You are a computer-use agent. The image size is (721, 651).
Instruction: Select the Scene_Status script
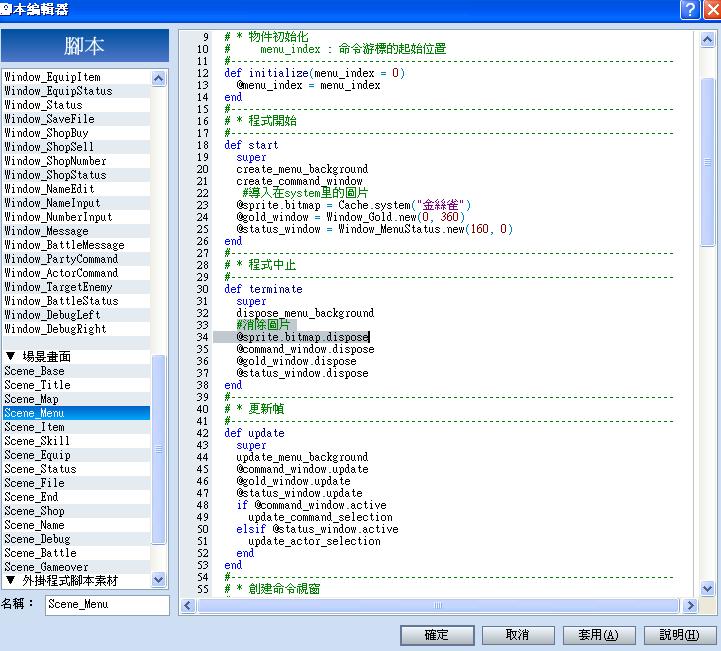click(76, 469)
